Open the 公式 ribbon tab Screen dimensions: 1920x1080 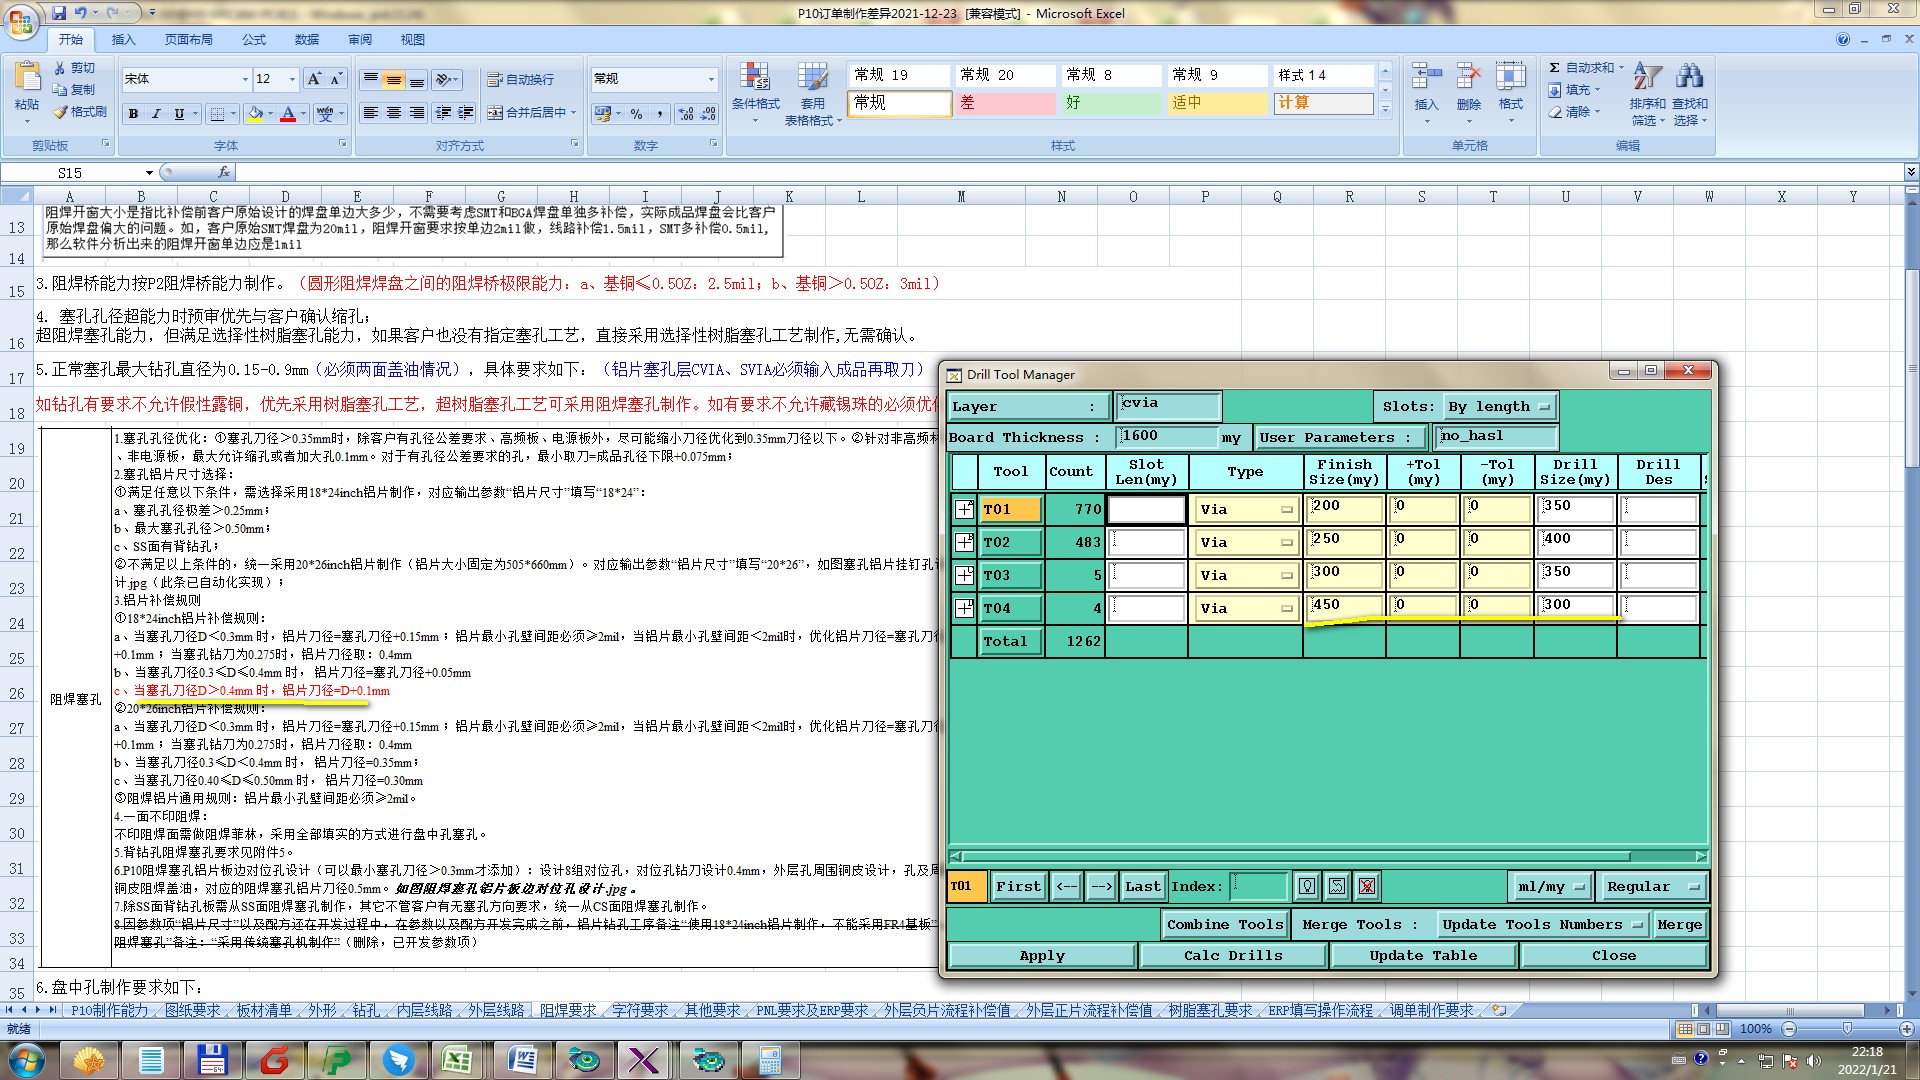[x=254, y=39]
